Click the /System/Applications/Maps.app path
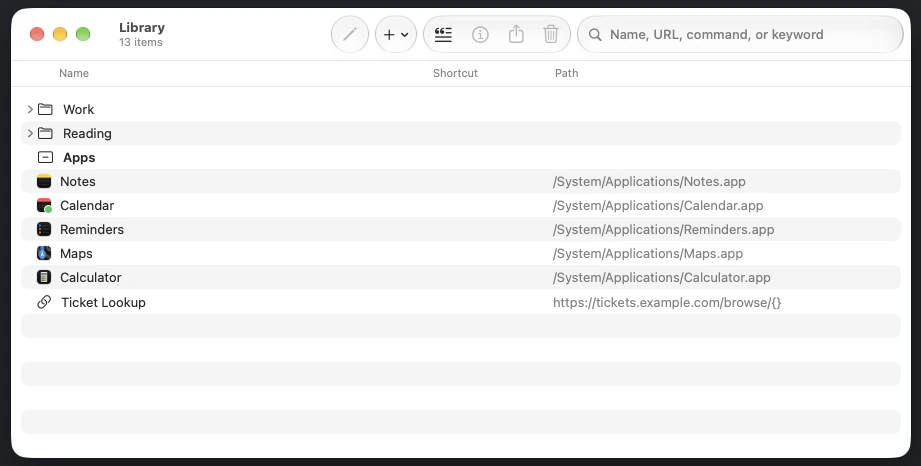Image resolution: width=921 pixels, height=466 pixels. (x=648, y=254)
